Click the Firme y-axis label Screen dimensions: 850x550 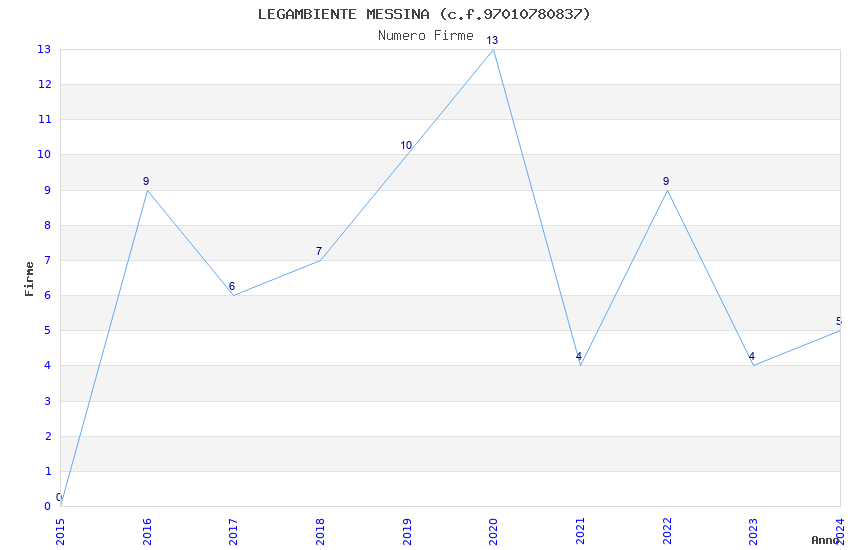point(29,279)
